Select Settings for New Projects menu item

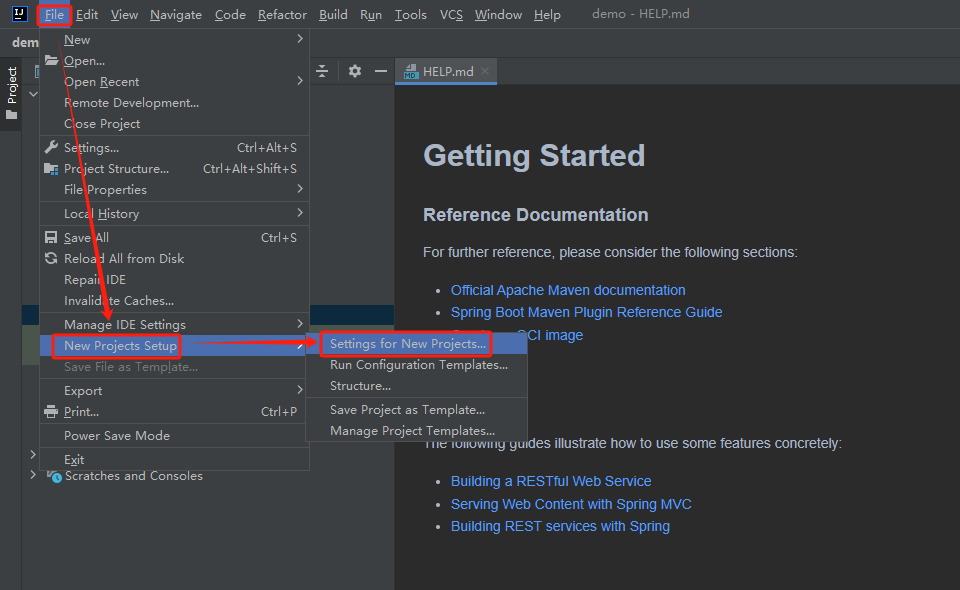point(408,344)
